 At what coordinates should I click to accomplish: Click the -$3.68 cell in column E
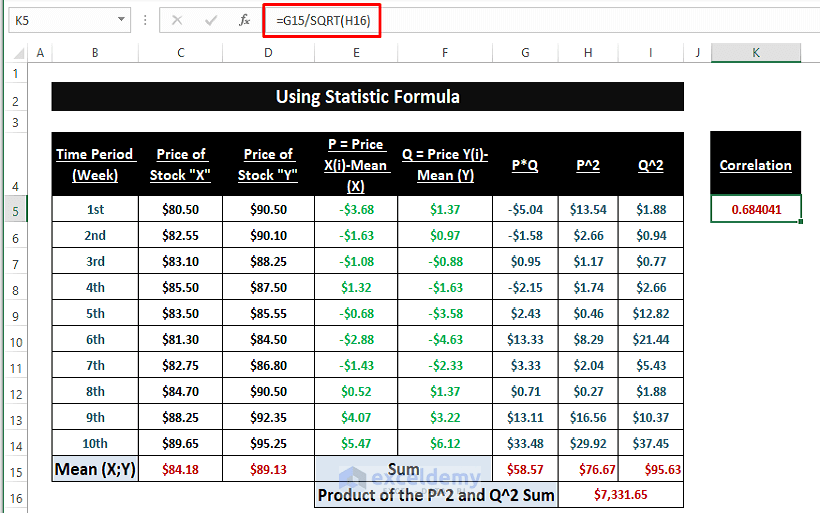click(356, 209)
